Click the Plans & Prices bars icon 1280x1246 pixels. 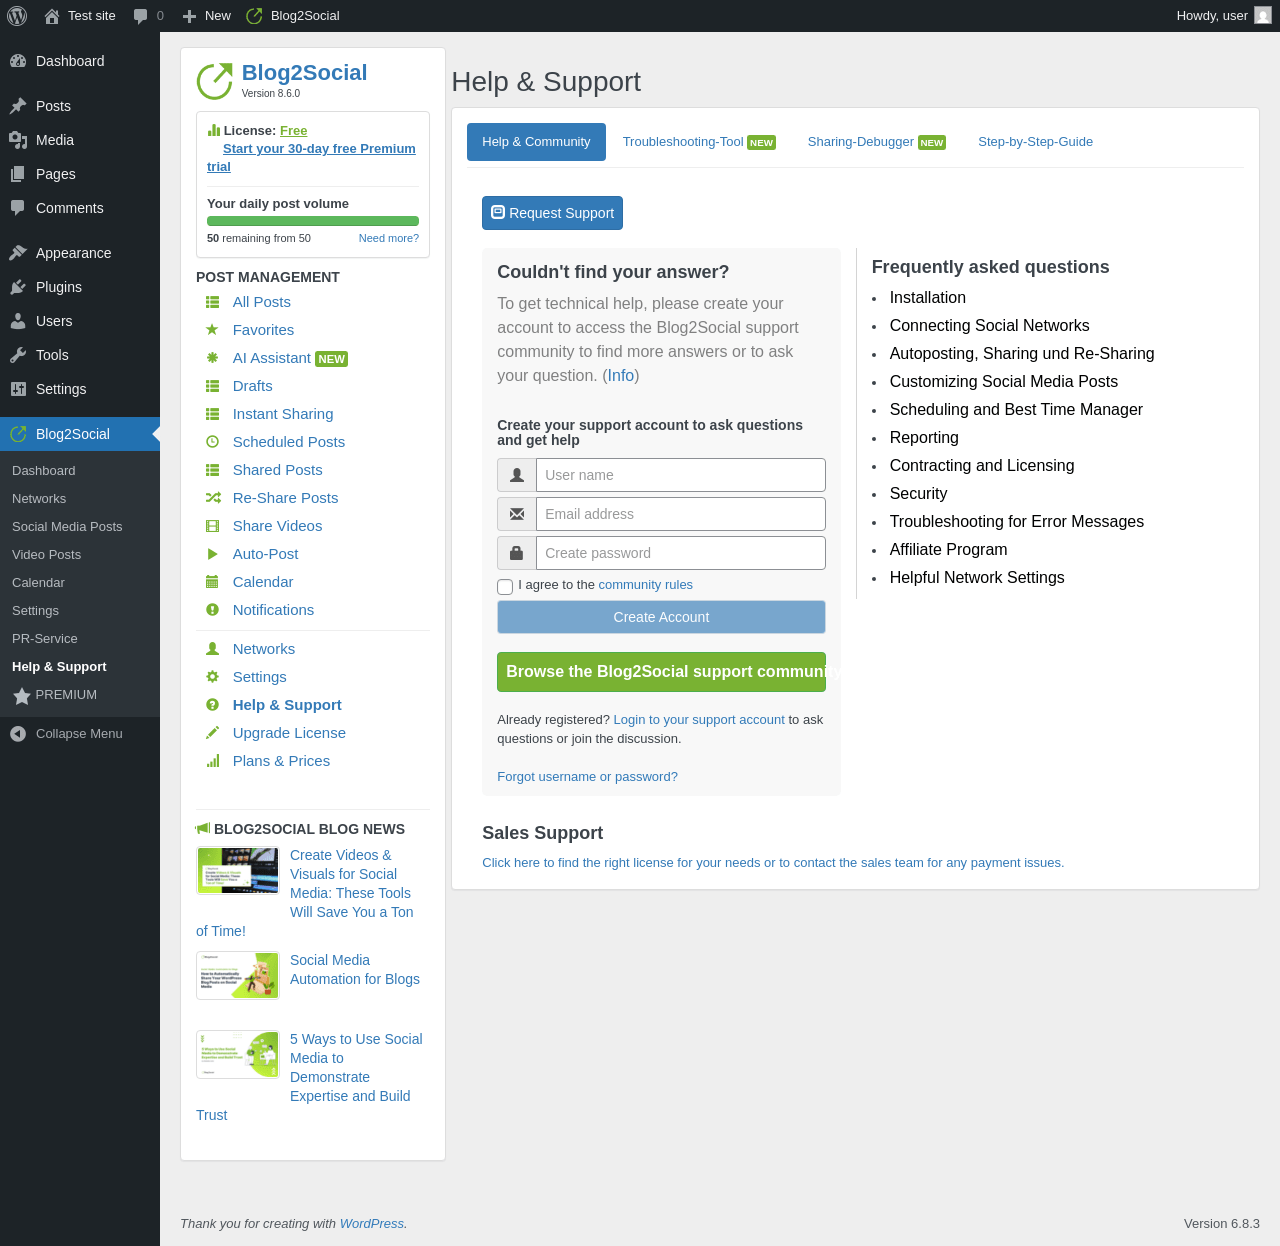212,761
